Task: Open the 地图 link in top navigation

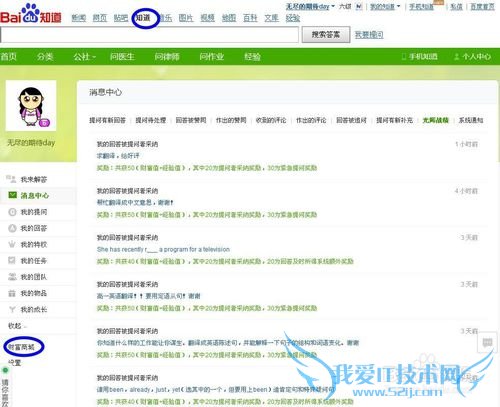Action: click(x=229, y=18)
